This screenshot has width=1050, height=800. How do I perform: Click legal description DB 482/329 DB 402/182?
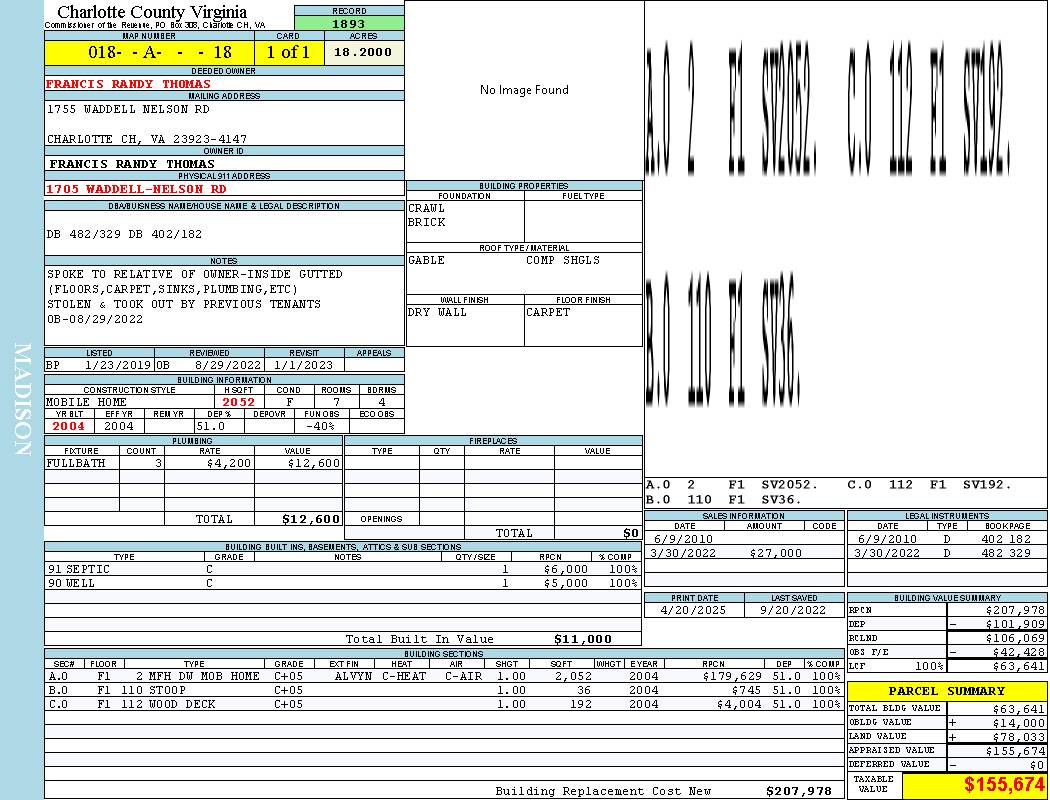pos(124,234)
